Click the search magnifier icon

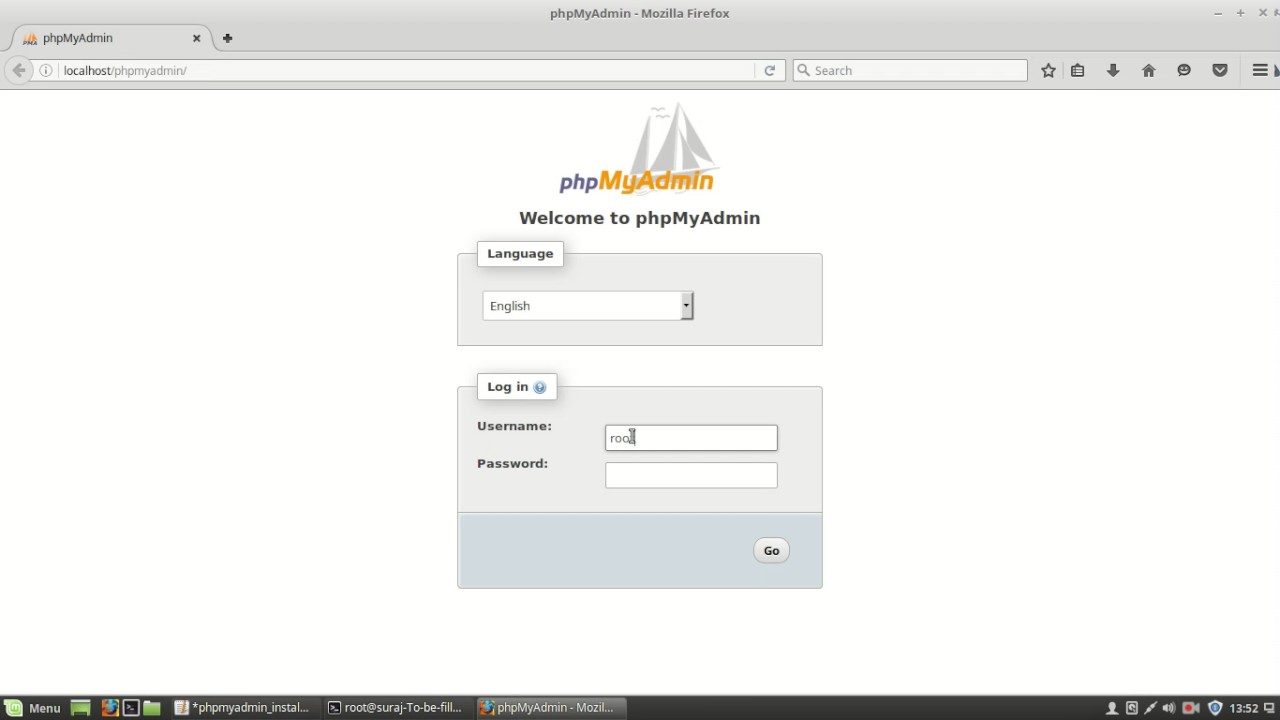802,70
